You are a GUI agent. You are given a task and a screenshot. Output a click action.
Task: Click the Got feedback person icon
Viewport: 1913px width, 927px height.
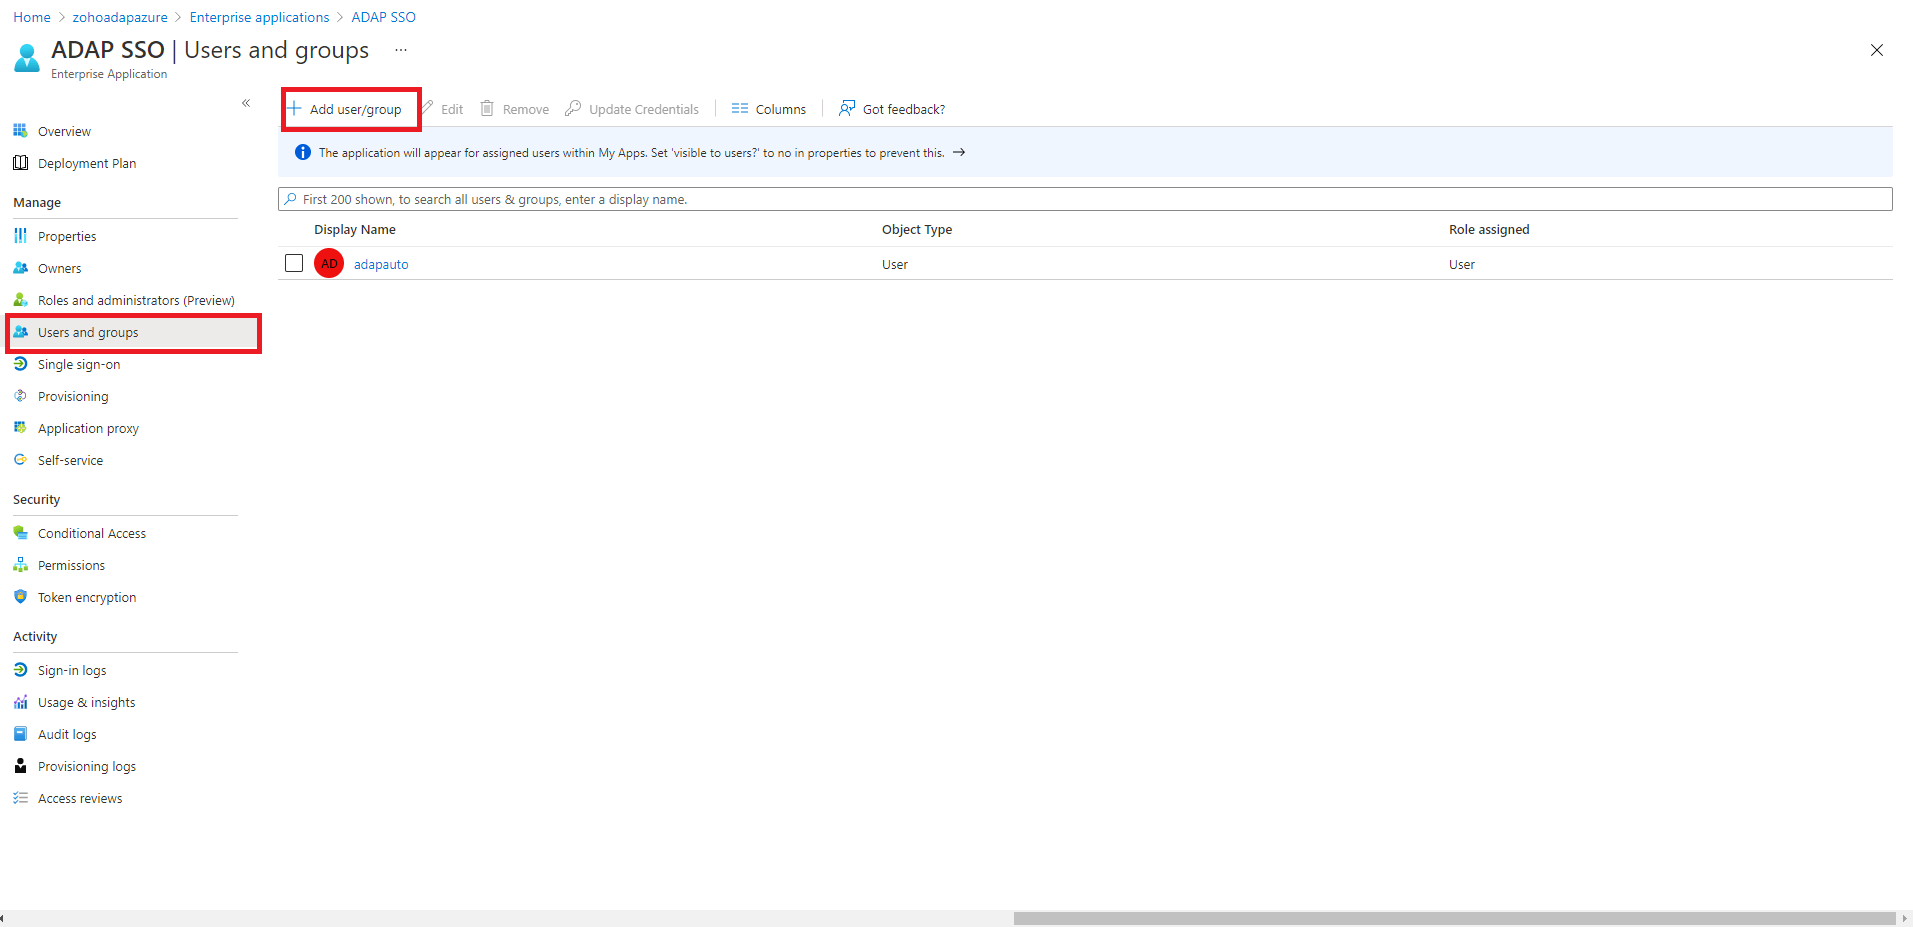coord(847,108)
